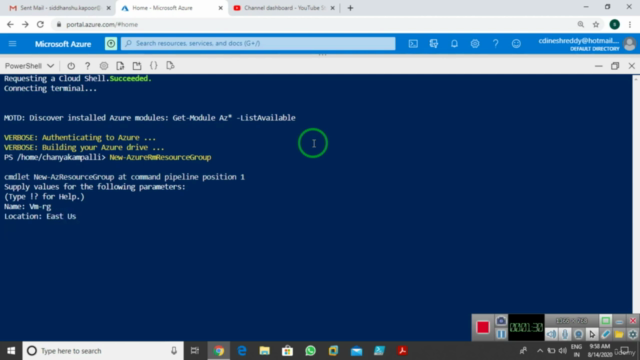Open Cloud Shell settings gear icon
Screen dimensions: 640x360
104,66
